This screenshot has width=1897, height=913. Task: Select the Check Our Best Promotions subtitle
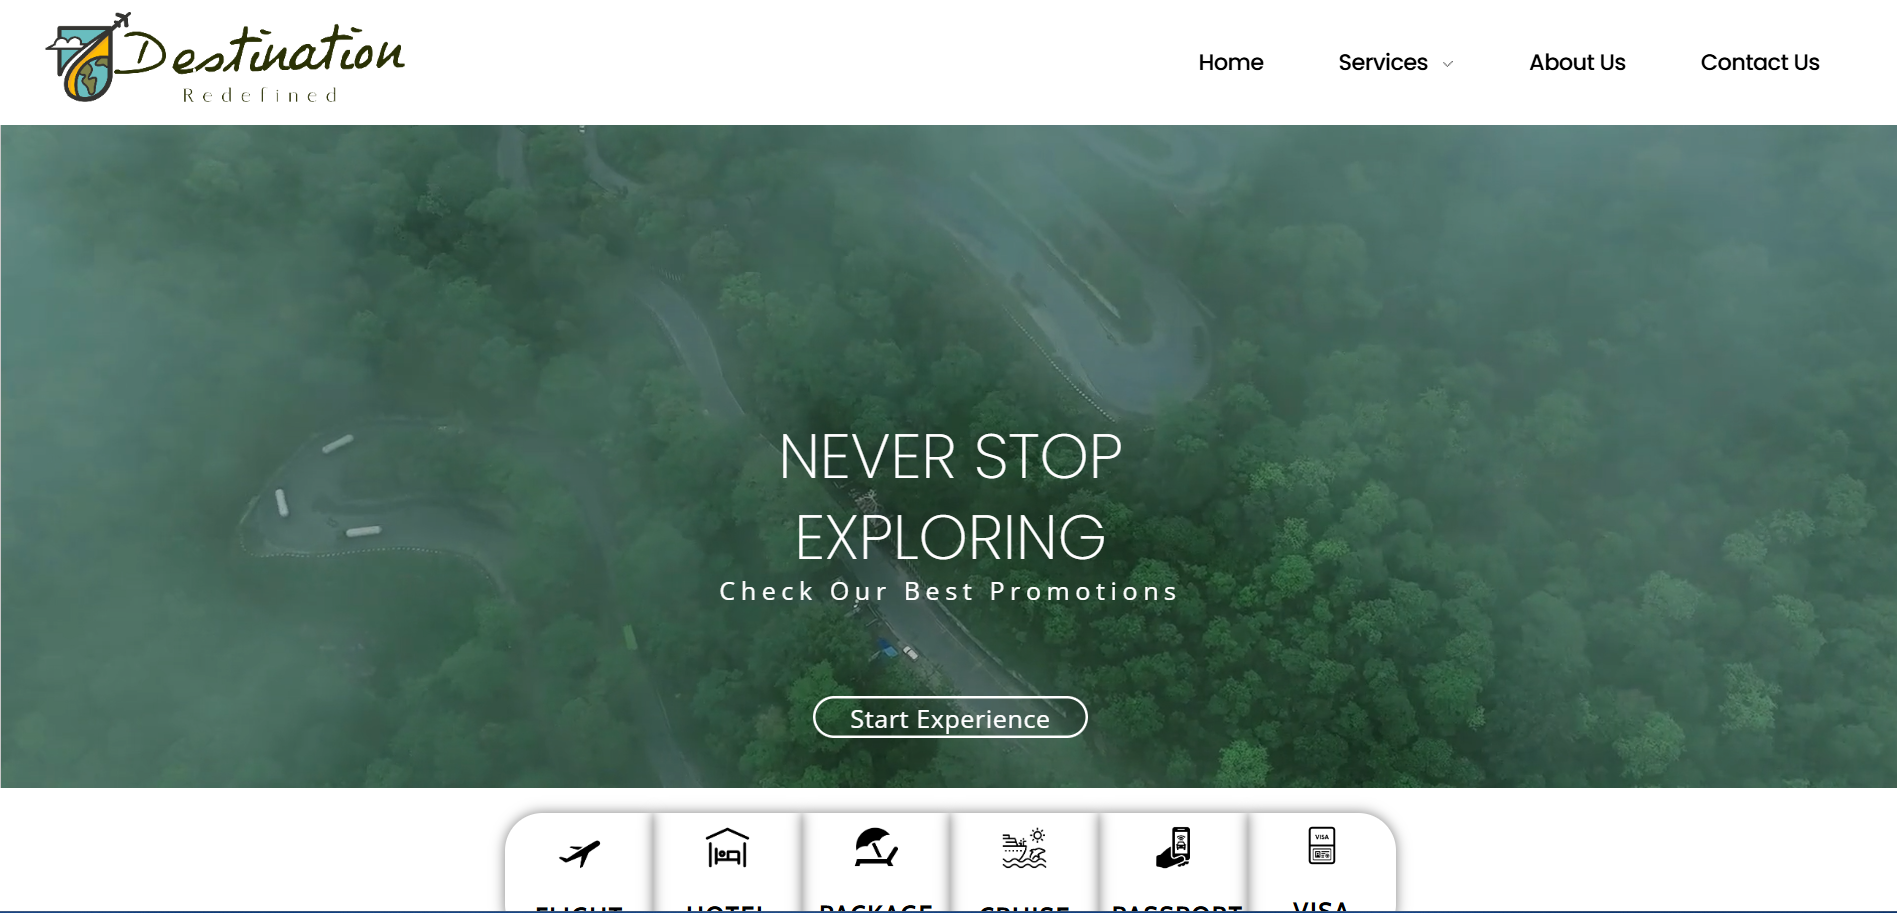coord(949,592)
